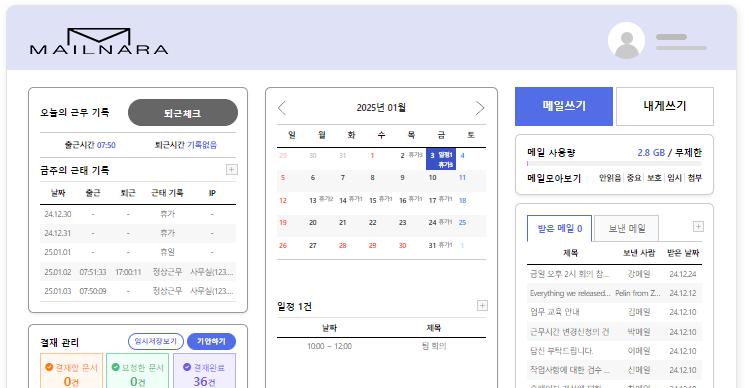Filter mail by 안읽음
This screenshot has height=388, width=745.
(610, 178)
